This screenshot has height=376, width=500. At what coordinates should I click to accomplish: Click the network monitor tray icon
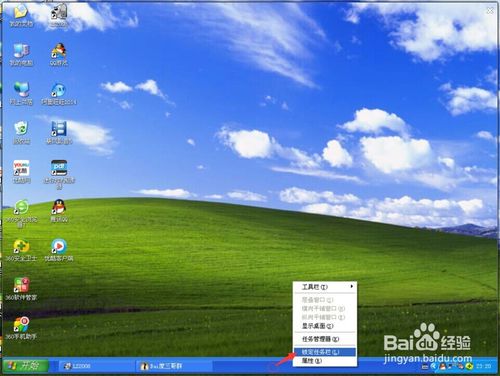(450, 367)
